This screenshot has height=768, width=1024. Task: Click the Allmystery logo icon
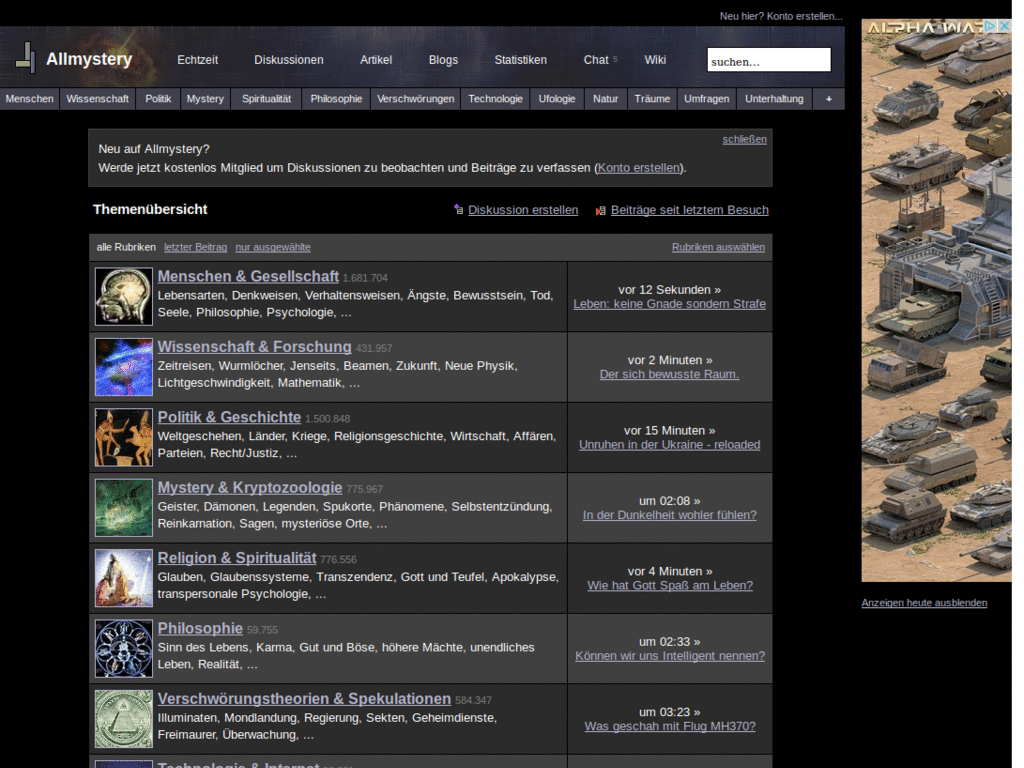25,59
